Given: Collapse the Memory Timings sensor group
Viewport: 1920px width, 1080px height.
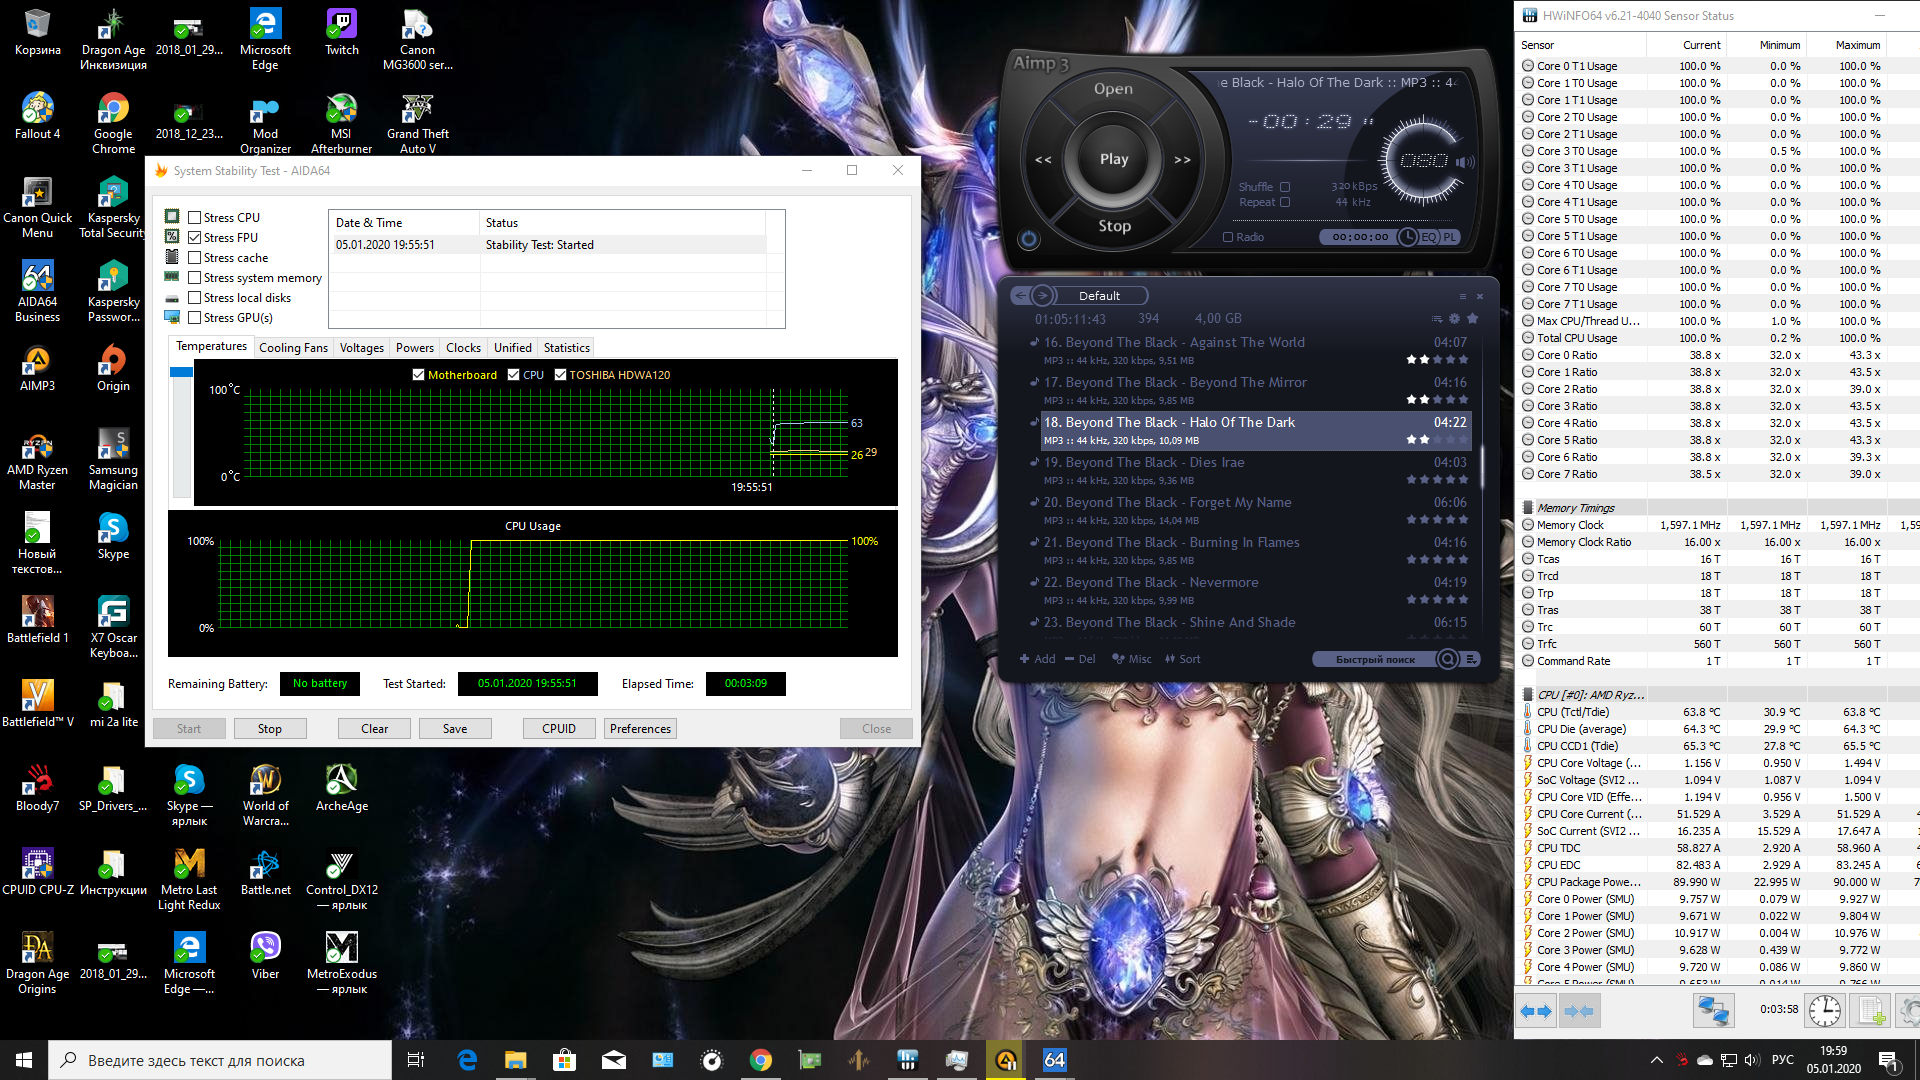Looking at the screenshot, I should point(1528,508).
